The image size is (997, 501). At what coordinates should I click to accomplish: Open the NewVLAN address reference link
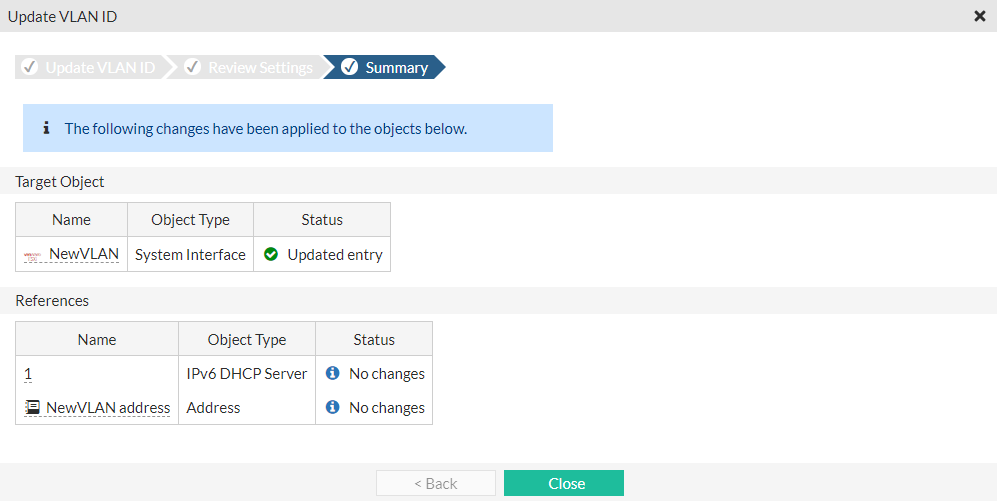(108, 408)
